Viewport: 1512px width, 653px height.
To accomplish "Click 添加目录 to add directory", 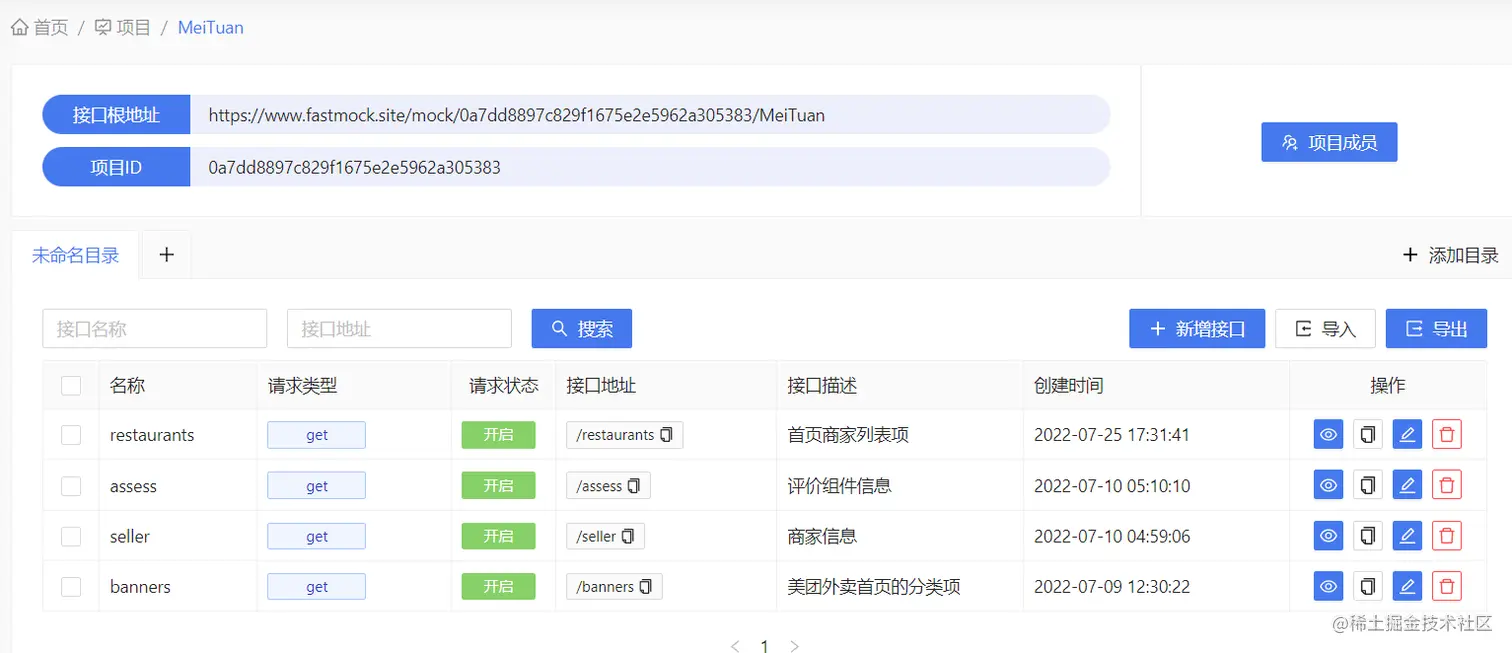I will 1451,255.
